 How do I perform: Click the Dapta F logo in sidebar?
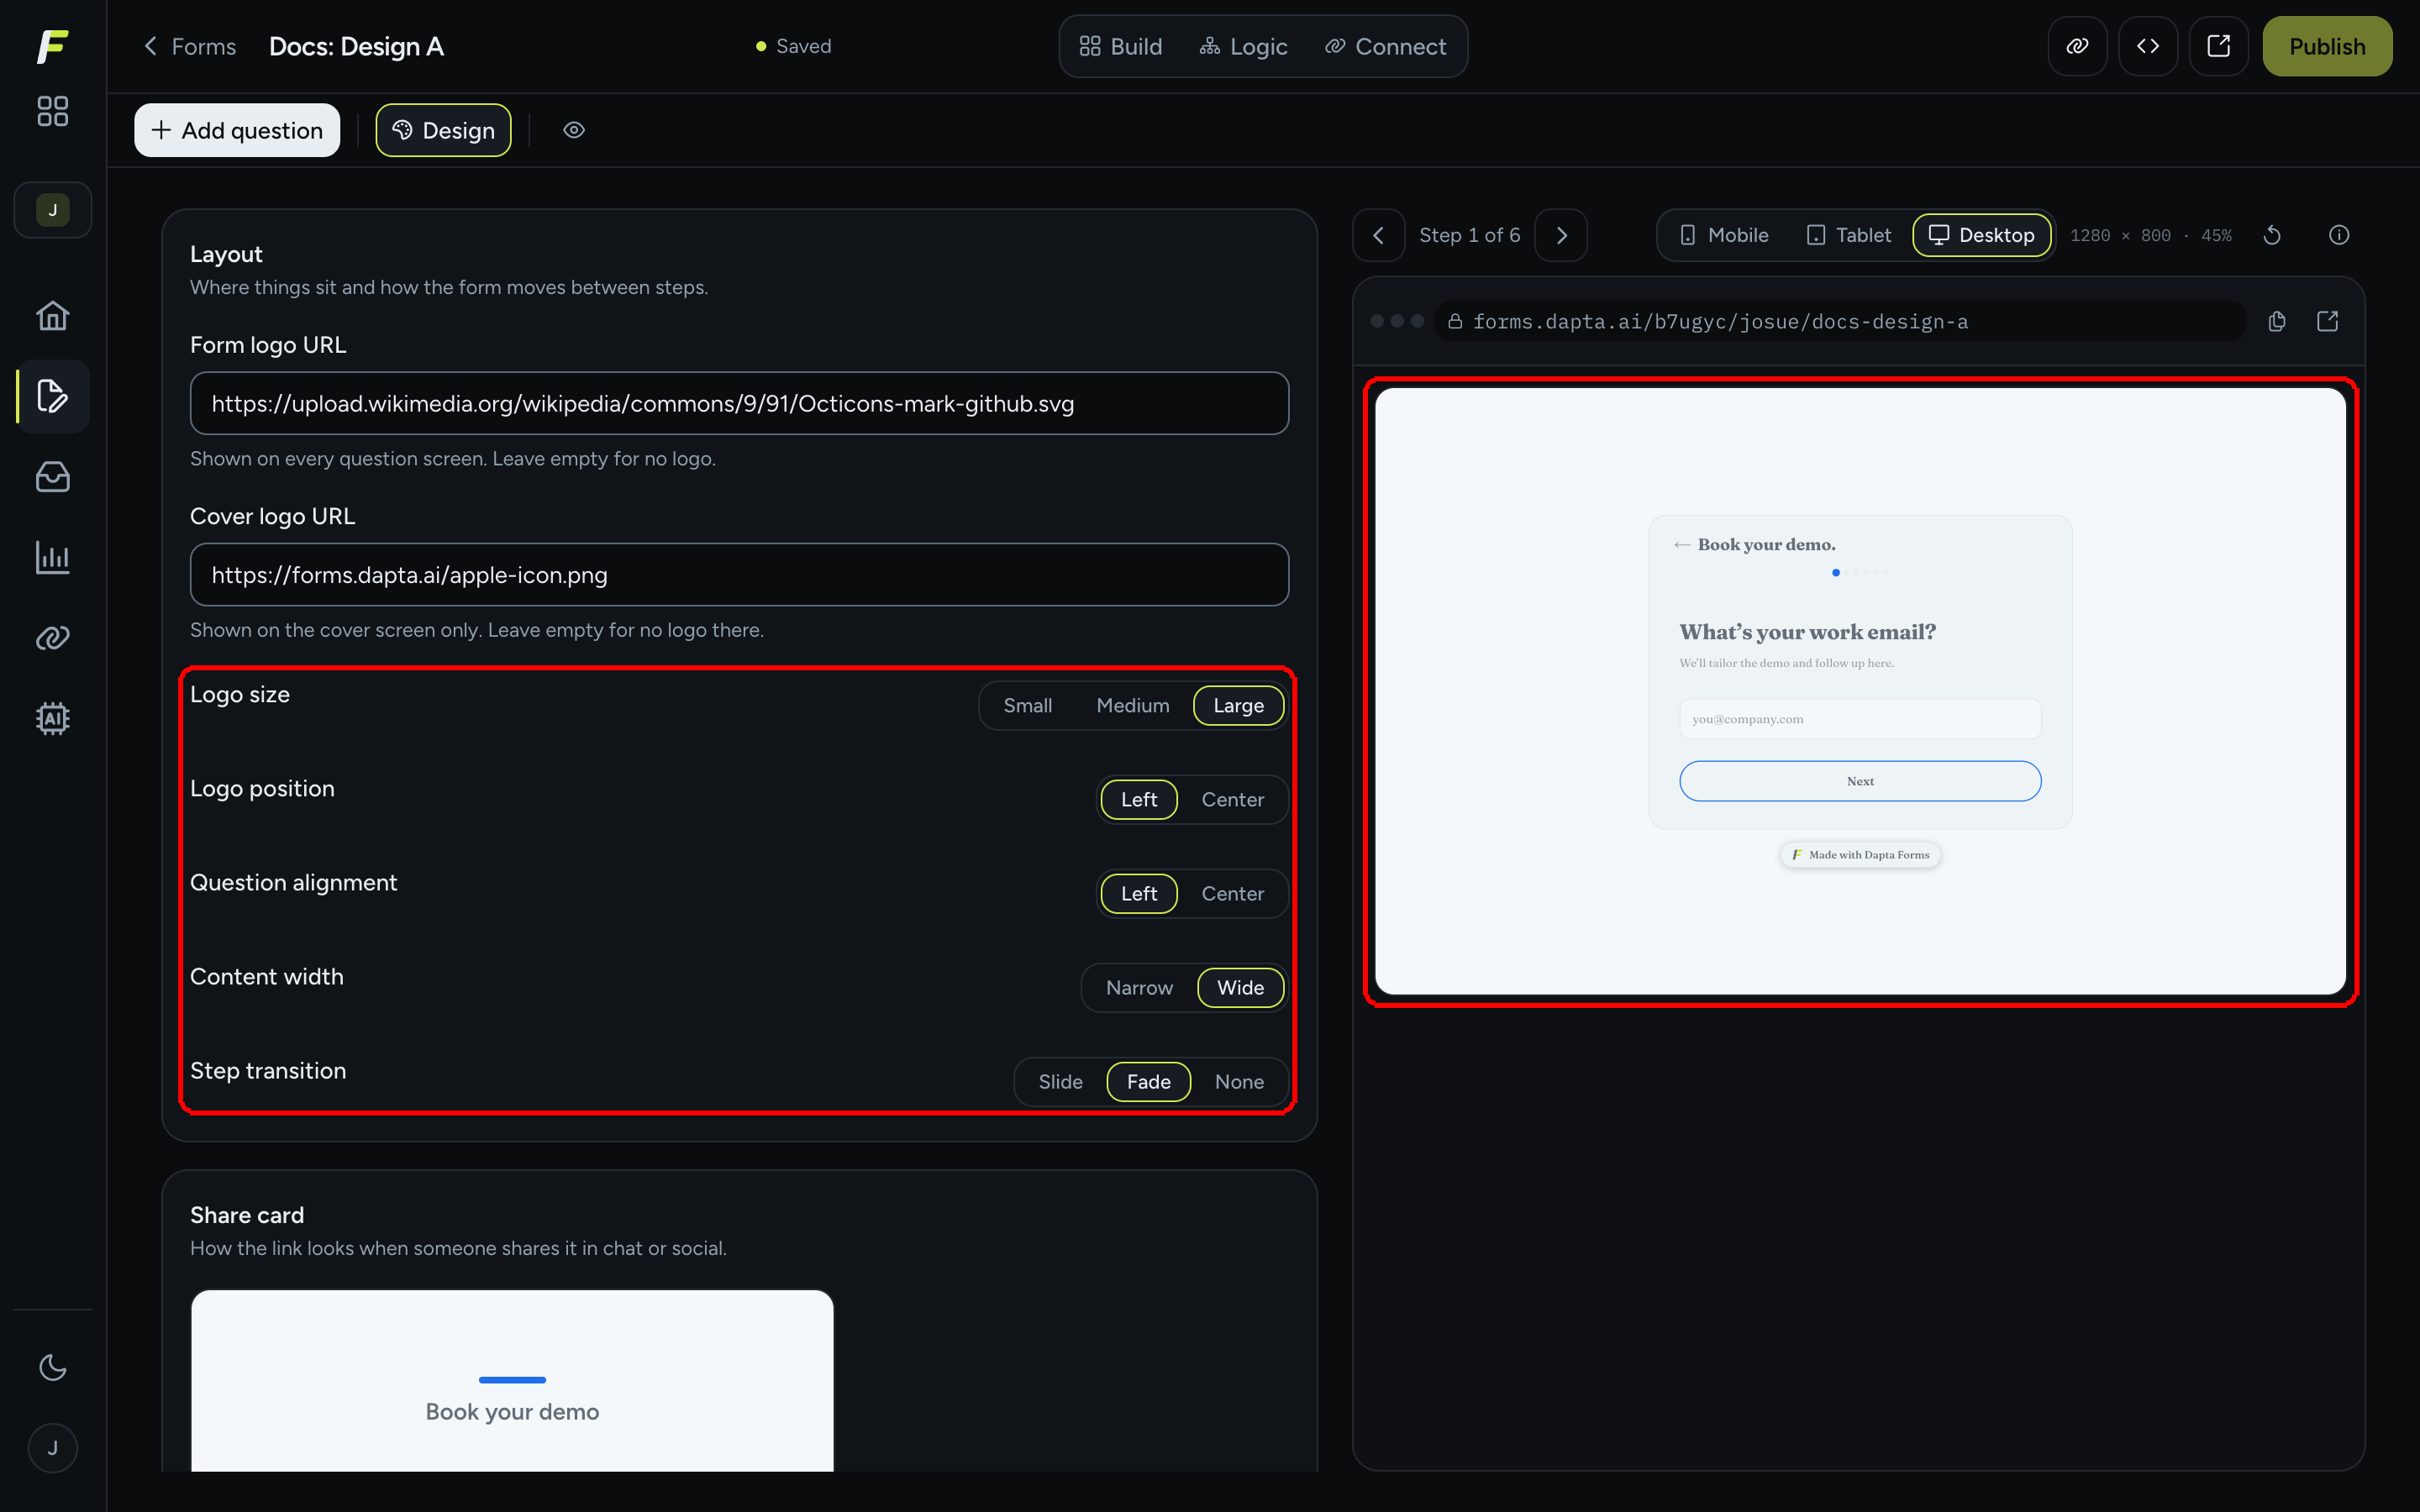point(52,46)
